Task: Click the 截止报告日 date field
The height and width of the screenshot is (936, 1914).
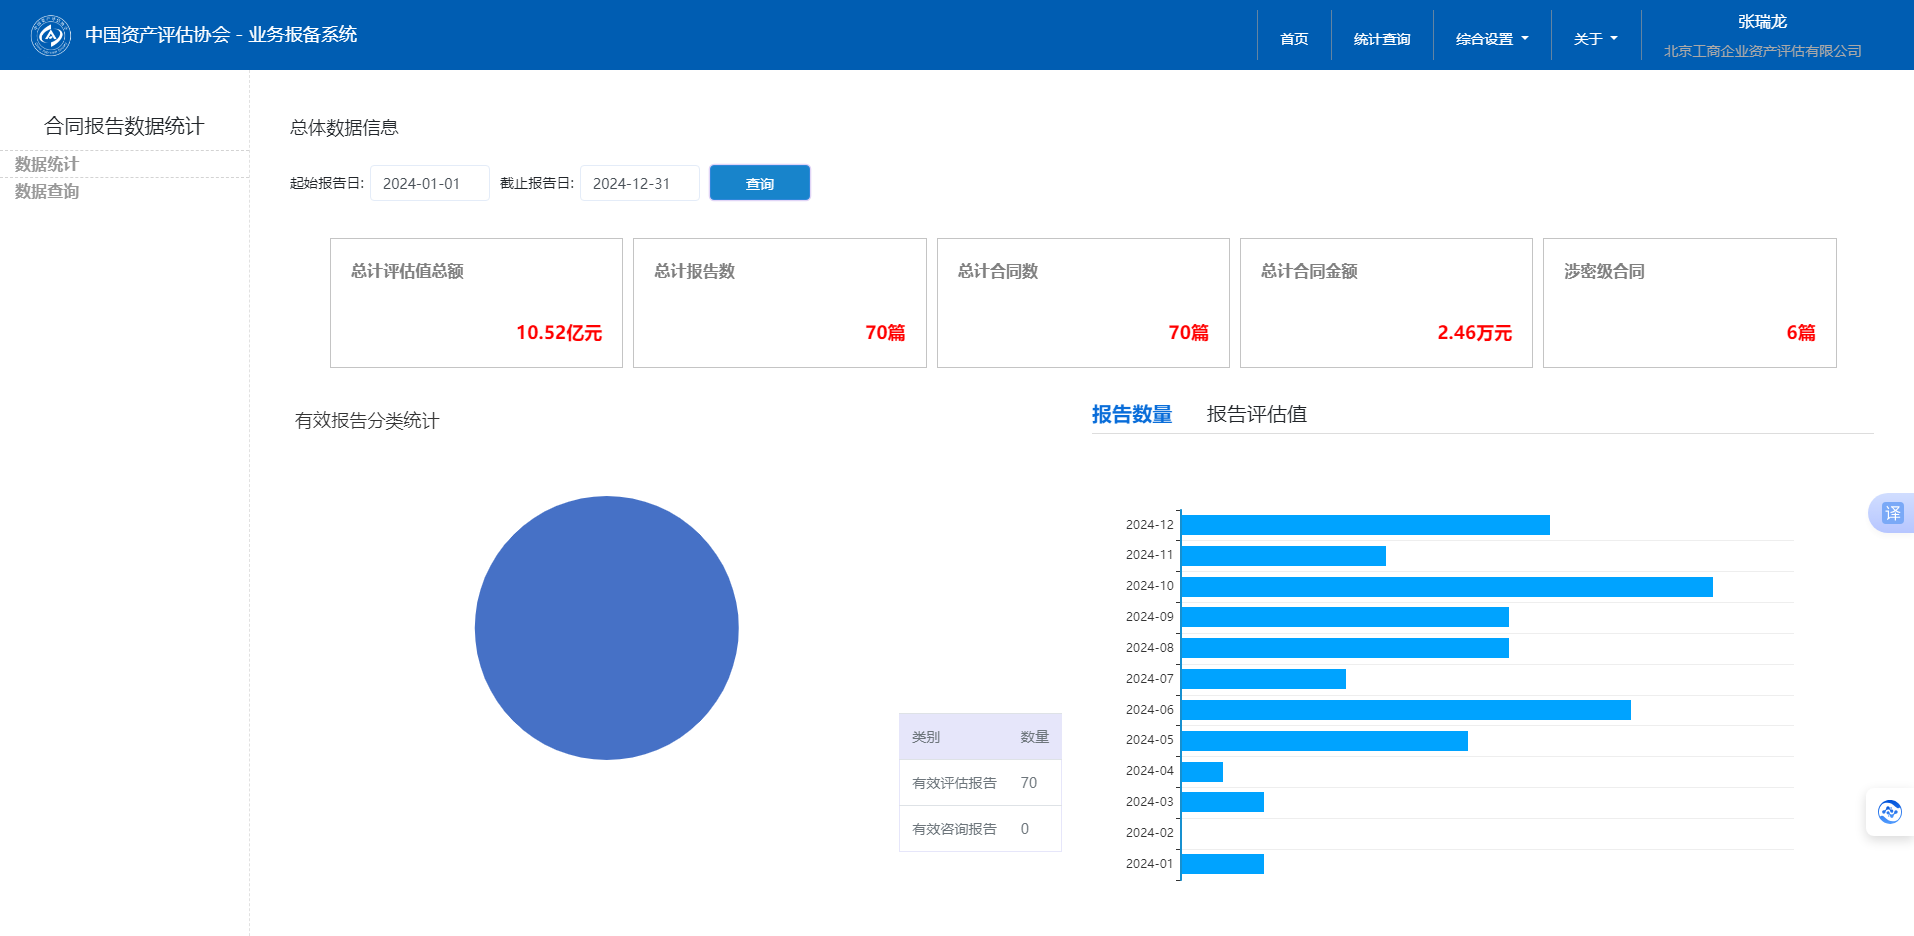Action: point(639,184)
